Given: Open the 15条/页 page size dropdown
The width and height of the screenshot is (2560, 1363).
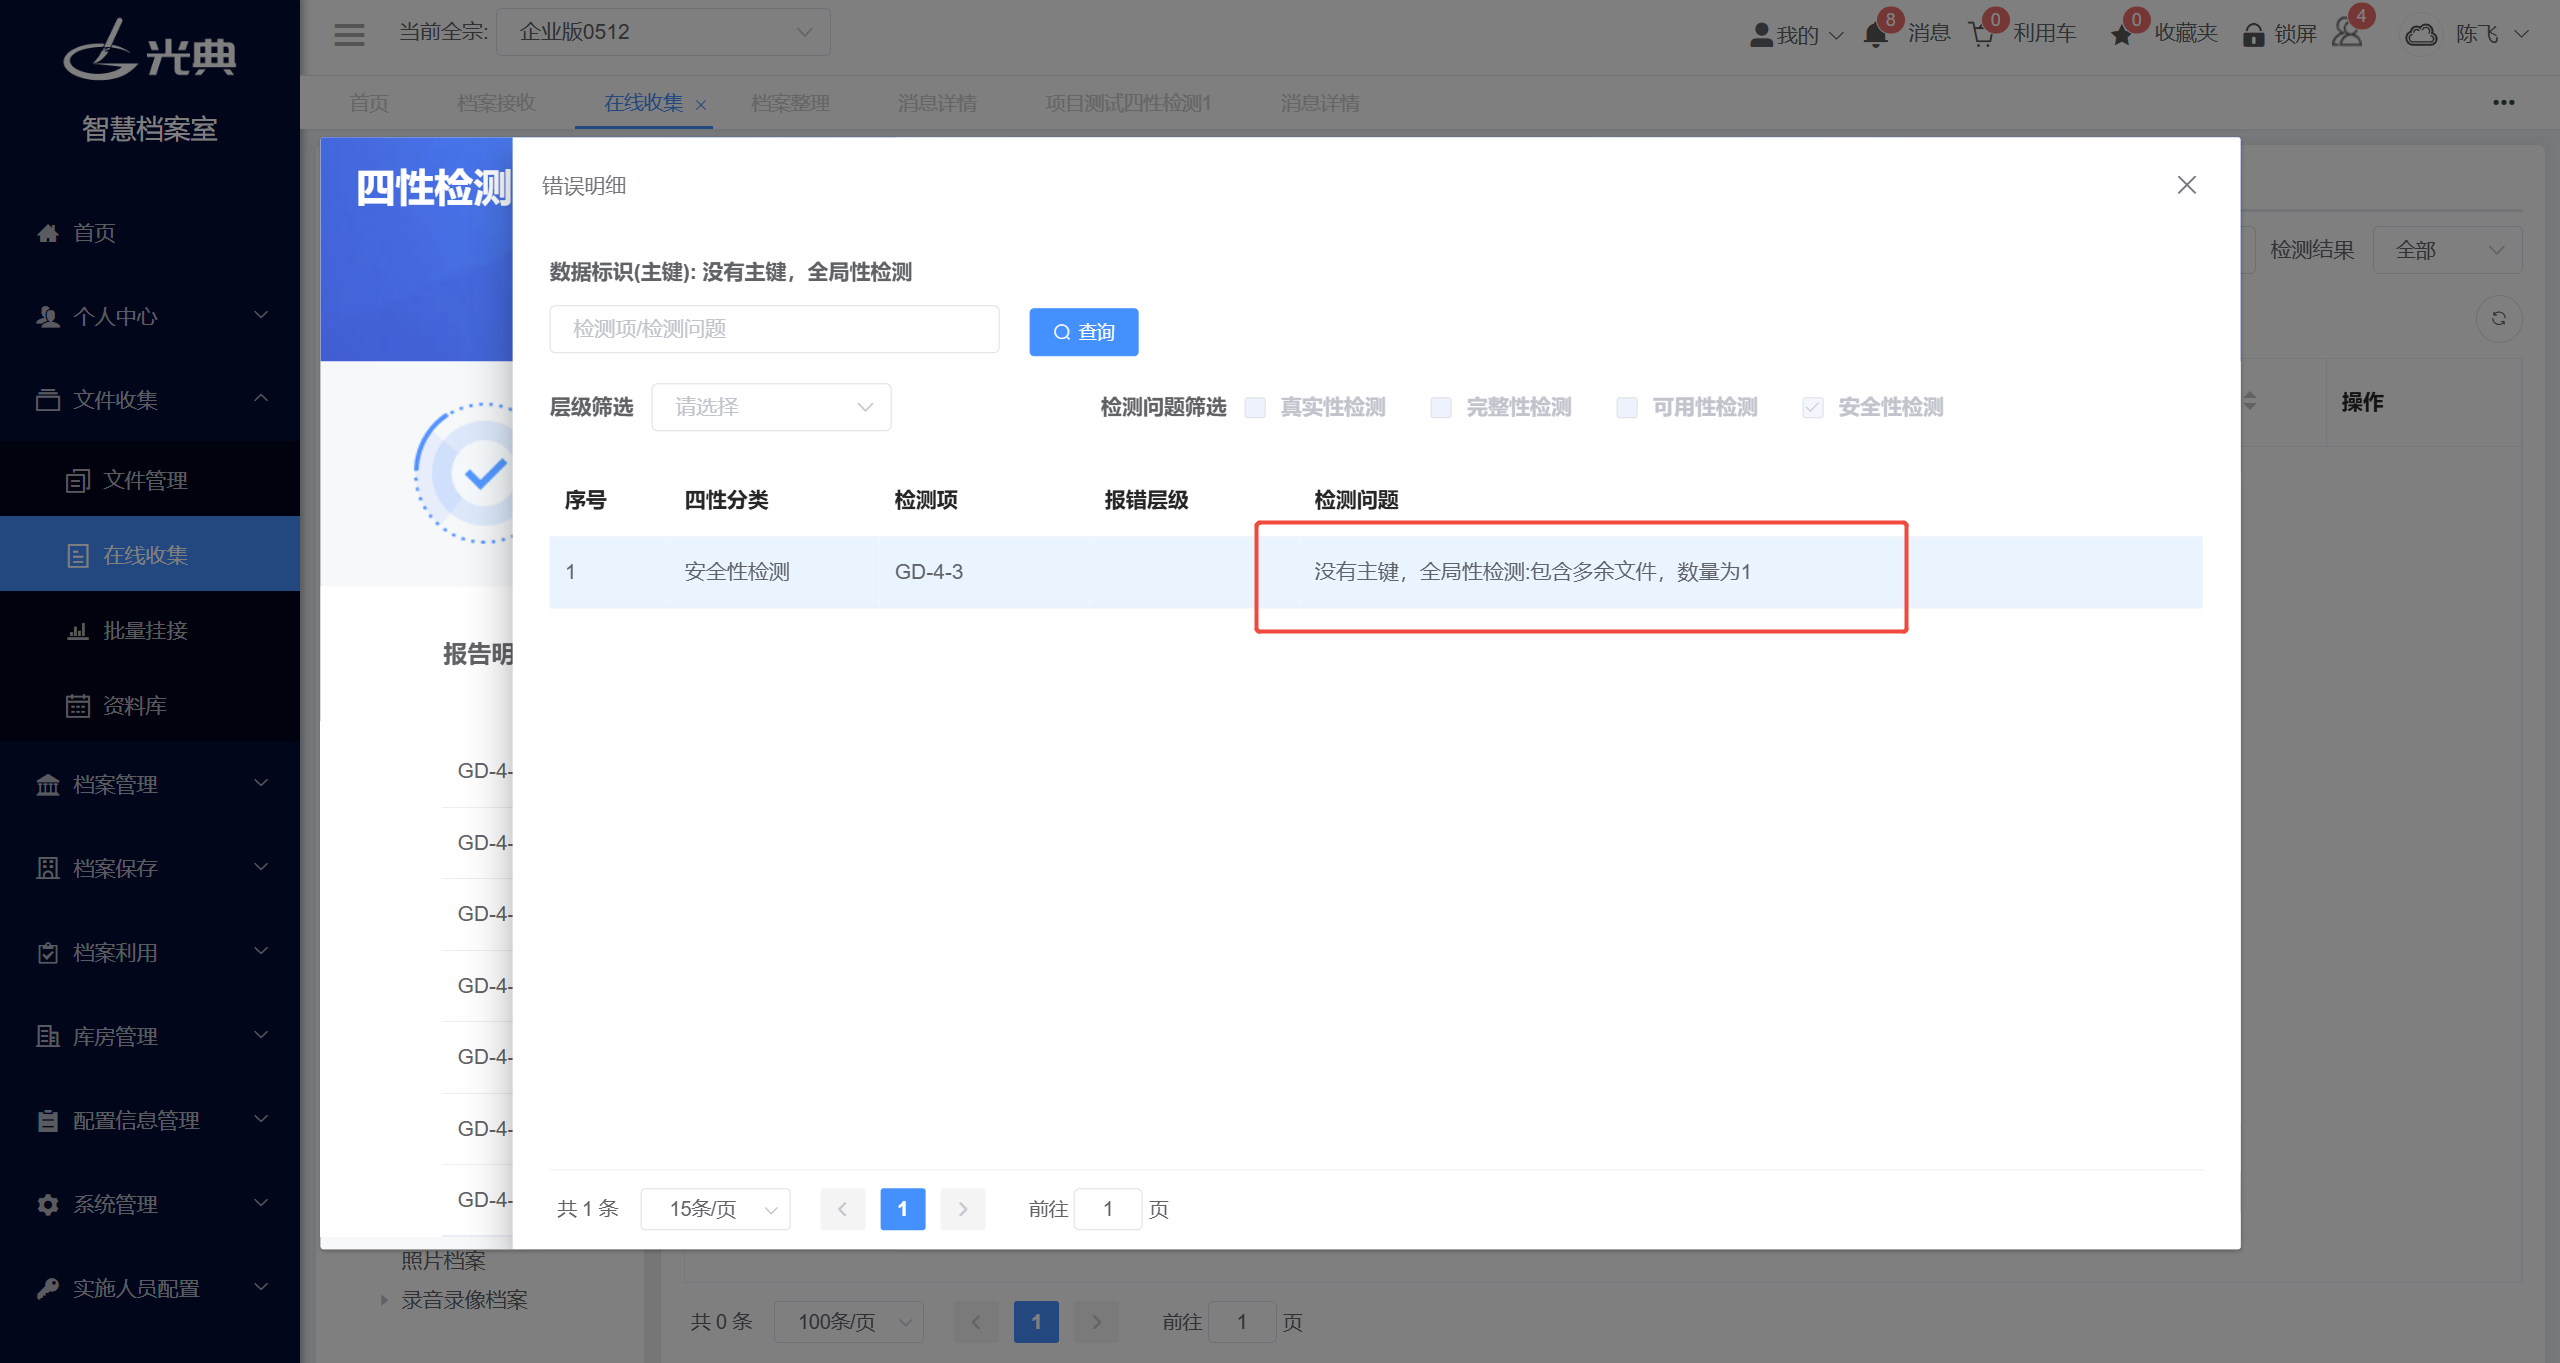Looking at the screenshot, I should click(x=716, y=1209).
